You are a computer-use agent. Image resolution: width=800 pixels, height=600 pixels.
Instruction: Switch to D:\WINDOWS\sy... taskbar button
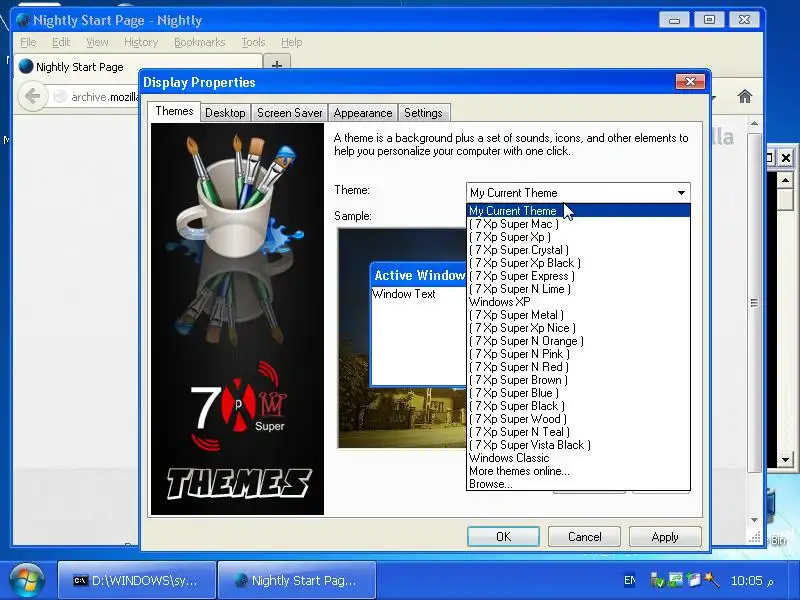(137, 580)
